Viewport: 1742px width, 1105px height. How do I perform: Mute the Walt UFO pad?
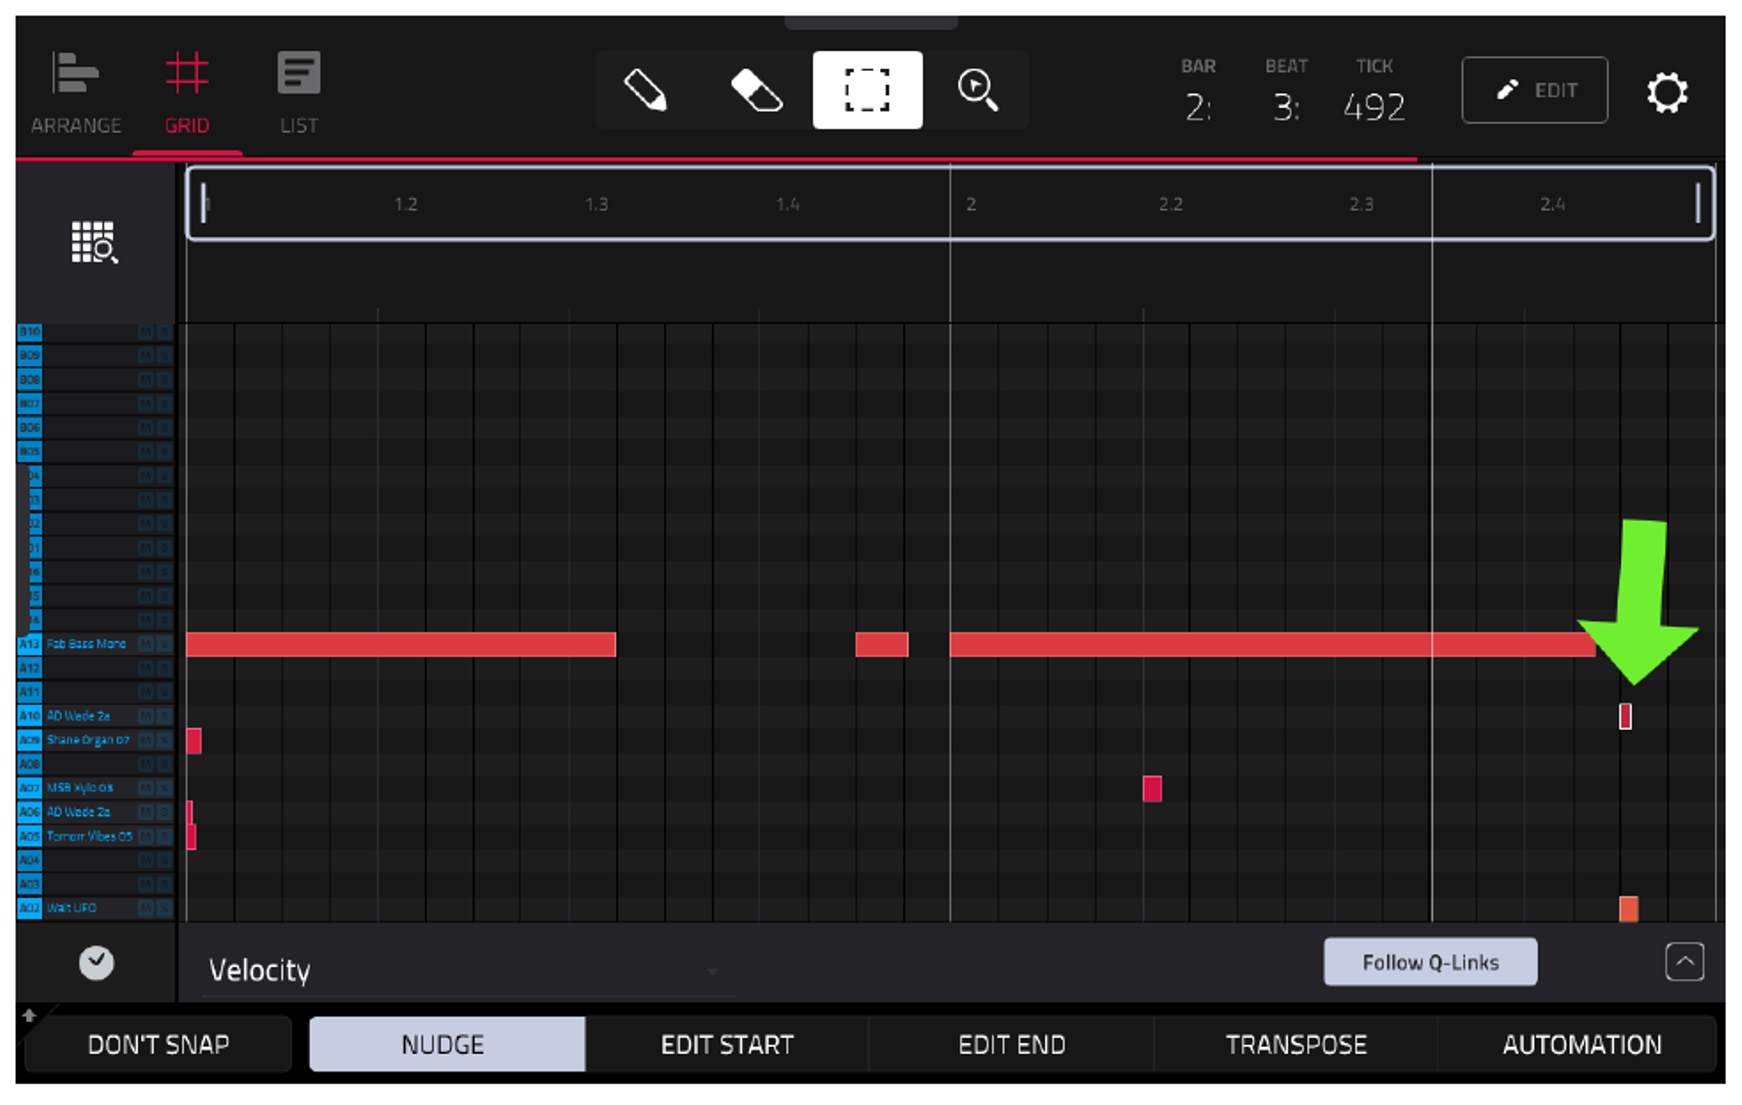[146, 908]
